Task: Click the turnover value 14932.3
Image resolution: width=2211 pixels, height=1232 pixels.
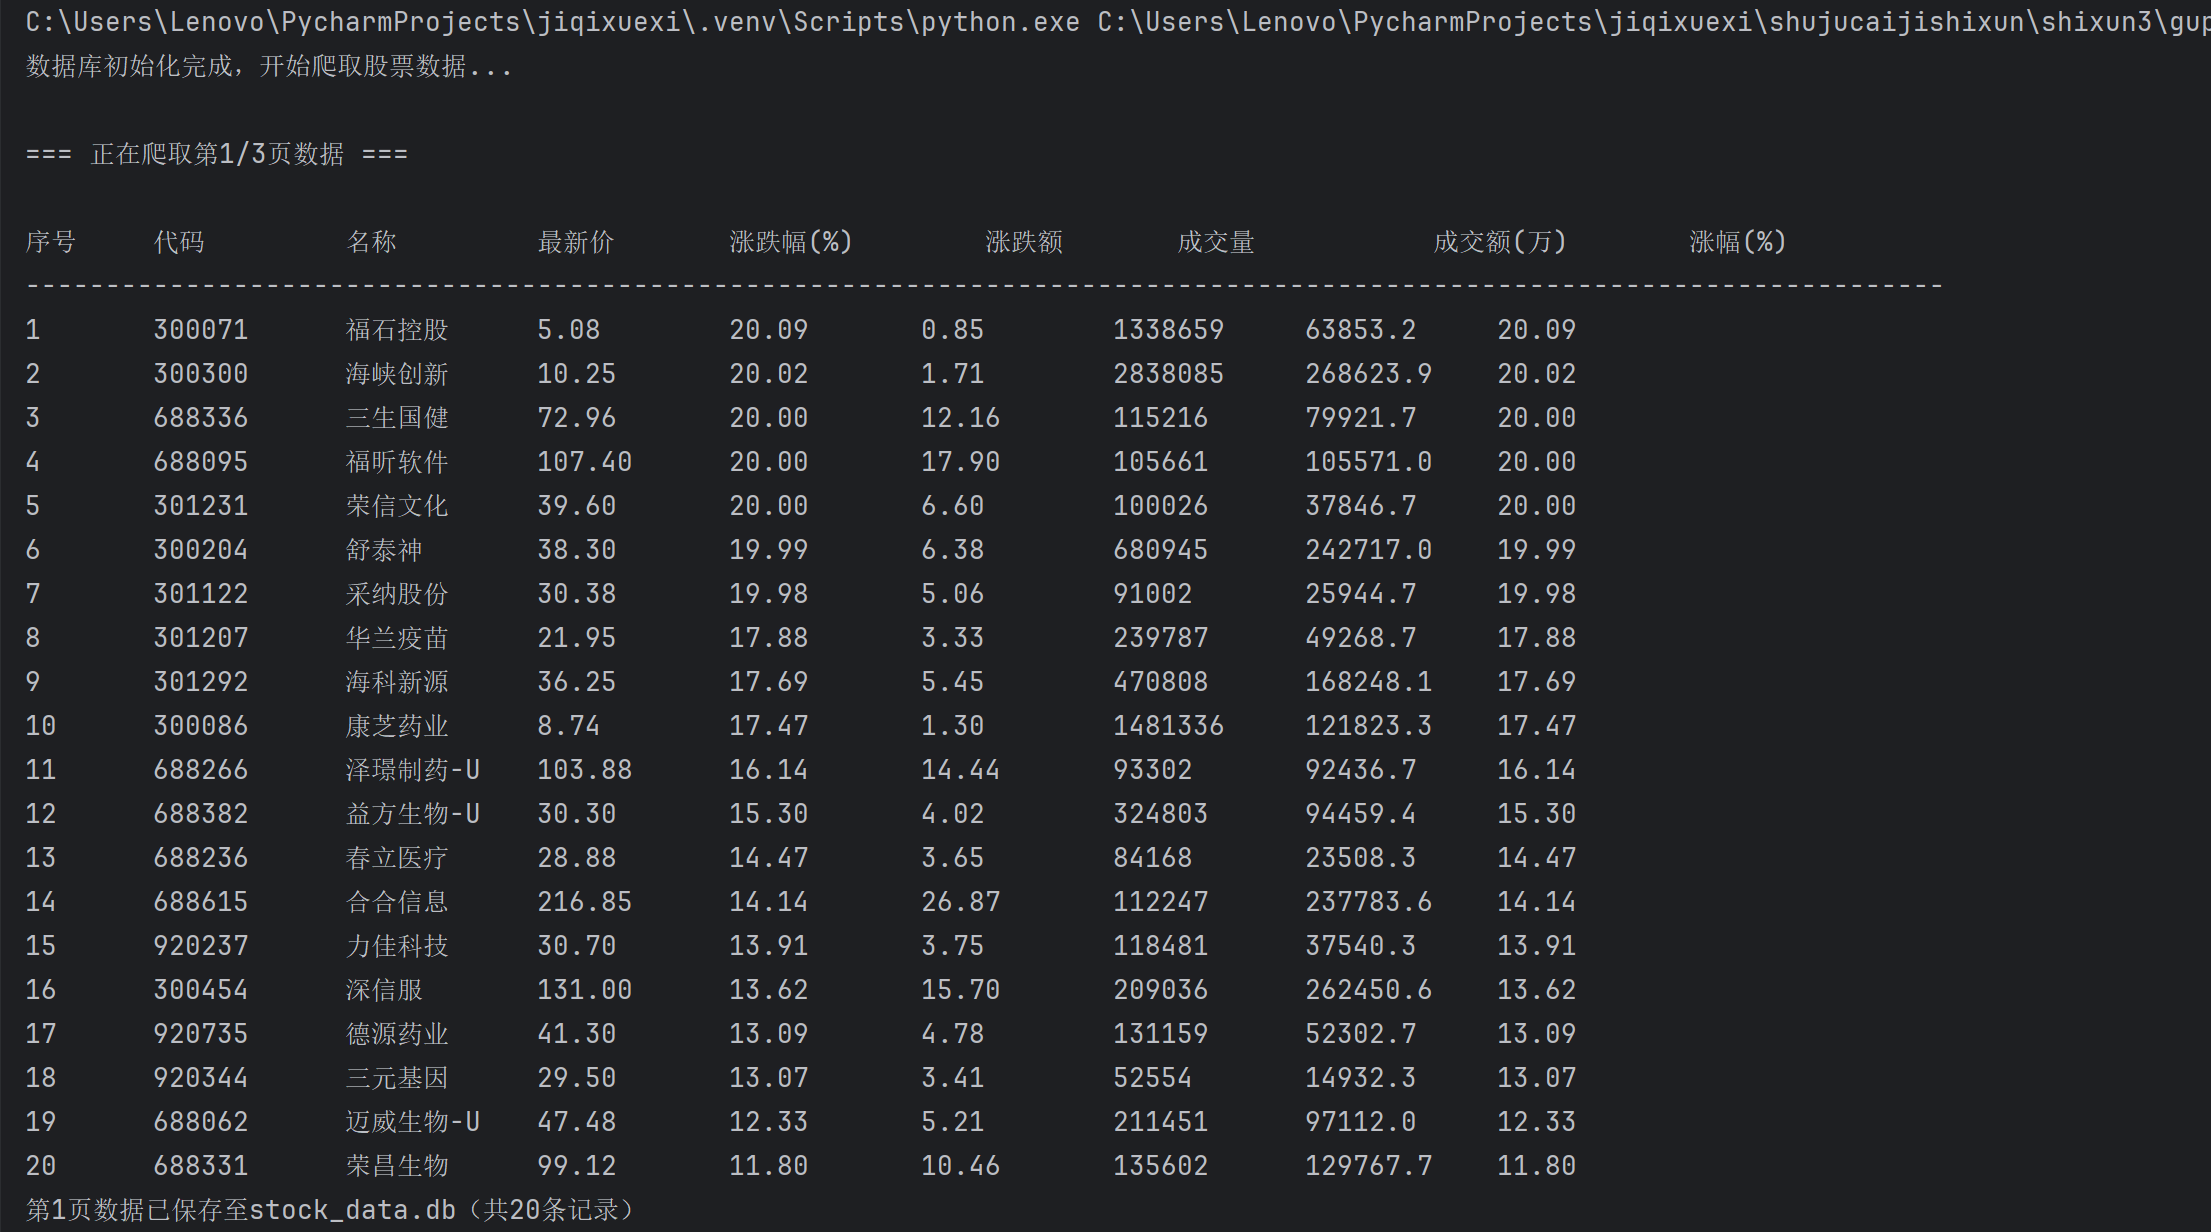Action: coord(1360,1078)
